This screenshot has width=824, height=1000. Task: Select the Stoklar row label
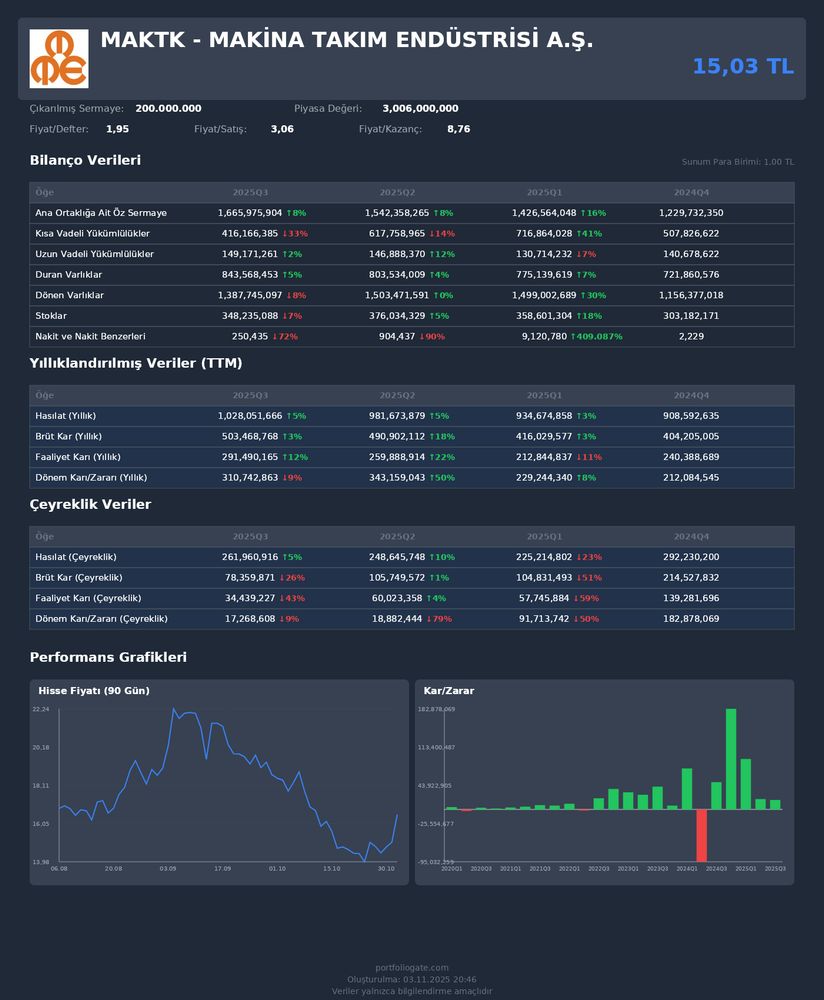coord(51,316)
